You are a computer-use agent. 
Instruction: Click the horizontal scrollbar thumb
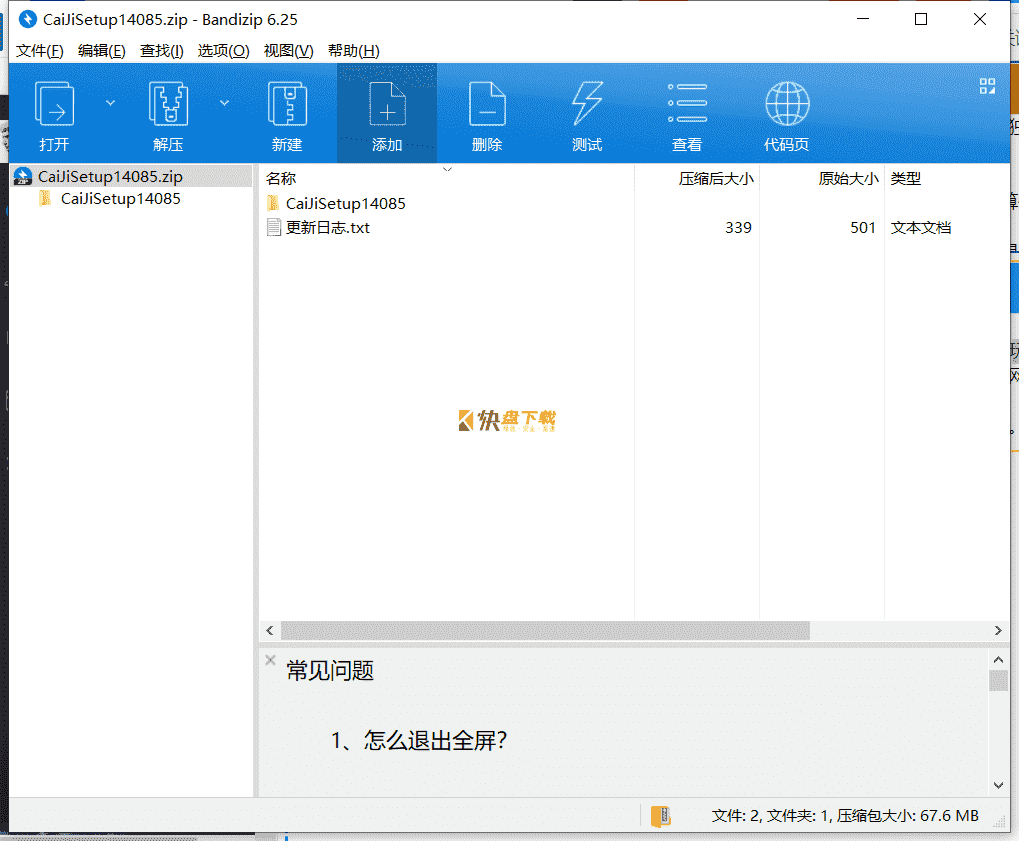pos(545,630)
